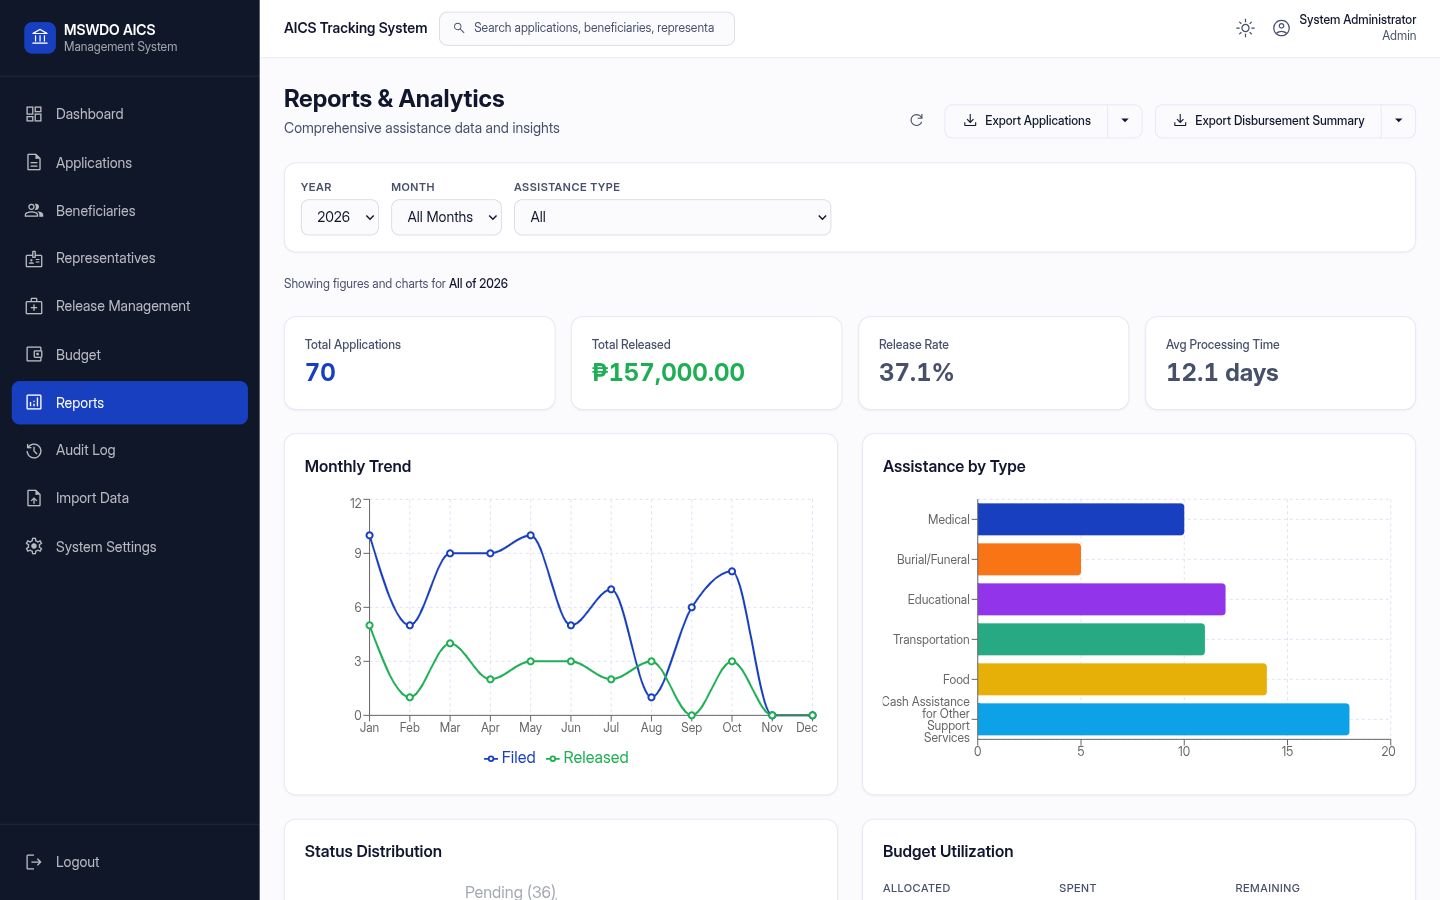
Task: Click the MSWDO AICS bank logo icon
Action: coord(40,38)
